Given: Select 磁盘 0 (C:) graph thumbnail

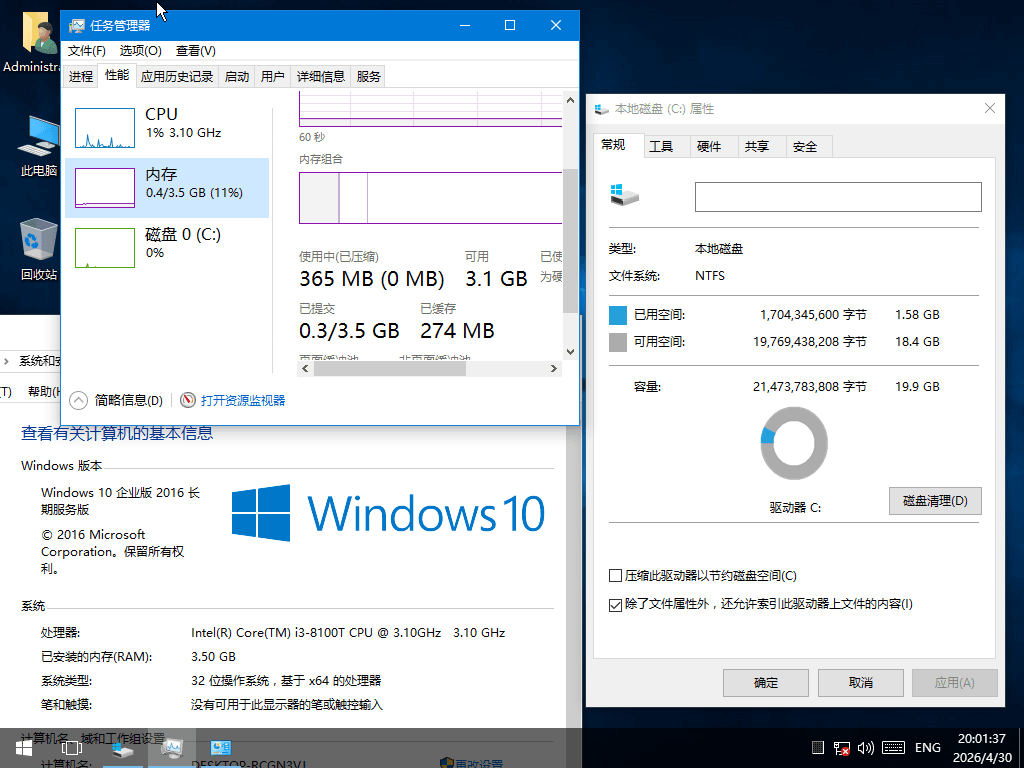Looking at the screenshot, I should 104,248.
